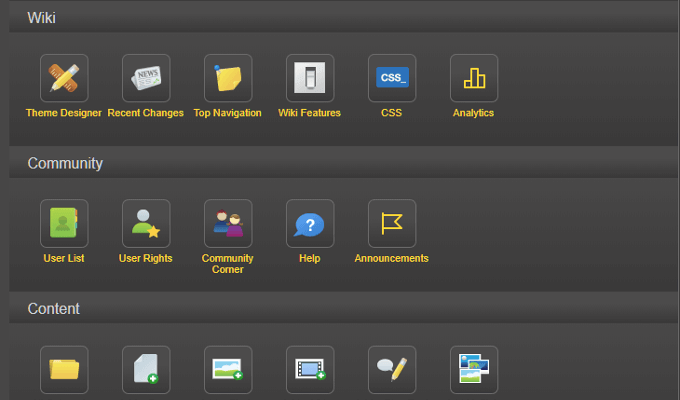
Task: Click the Wiki Features text link
Action: coord(310,113)
